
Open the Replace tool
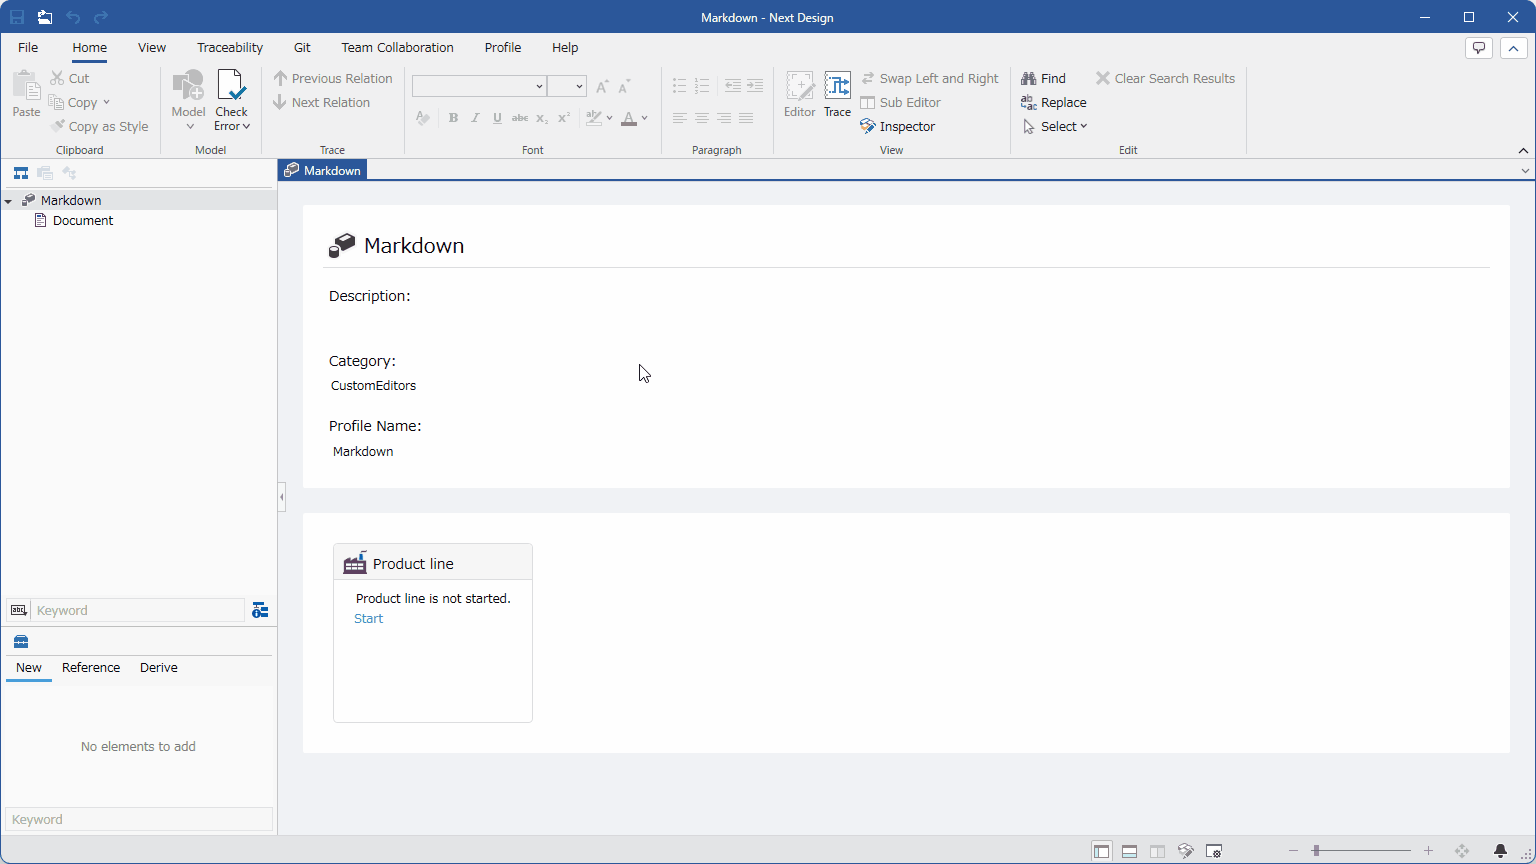coord(1053,102)
